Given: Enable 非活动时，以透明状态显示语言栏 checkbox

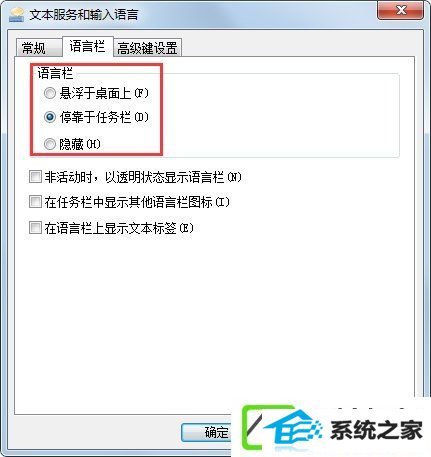Looking at the screenshot, I should (x=35, y=177).
